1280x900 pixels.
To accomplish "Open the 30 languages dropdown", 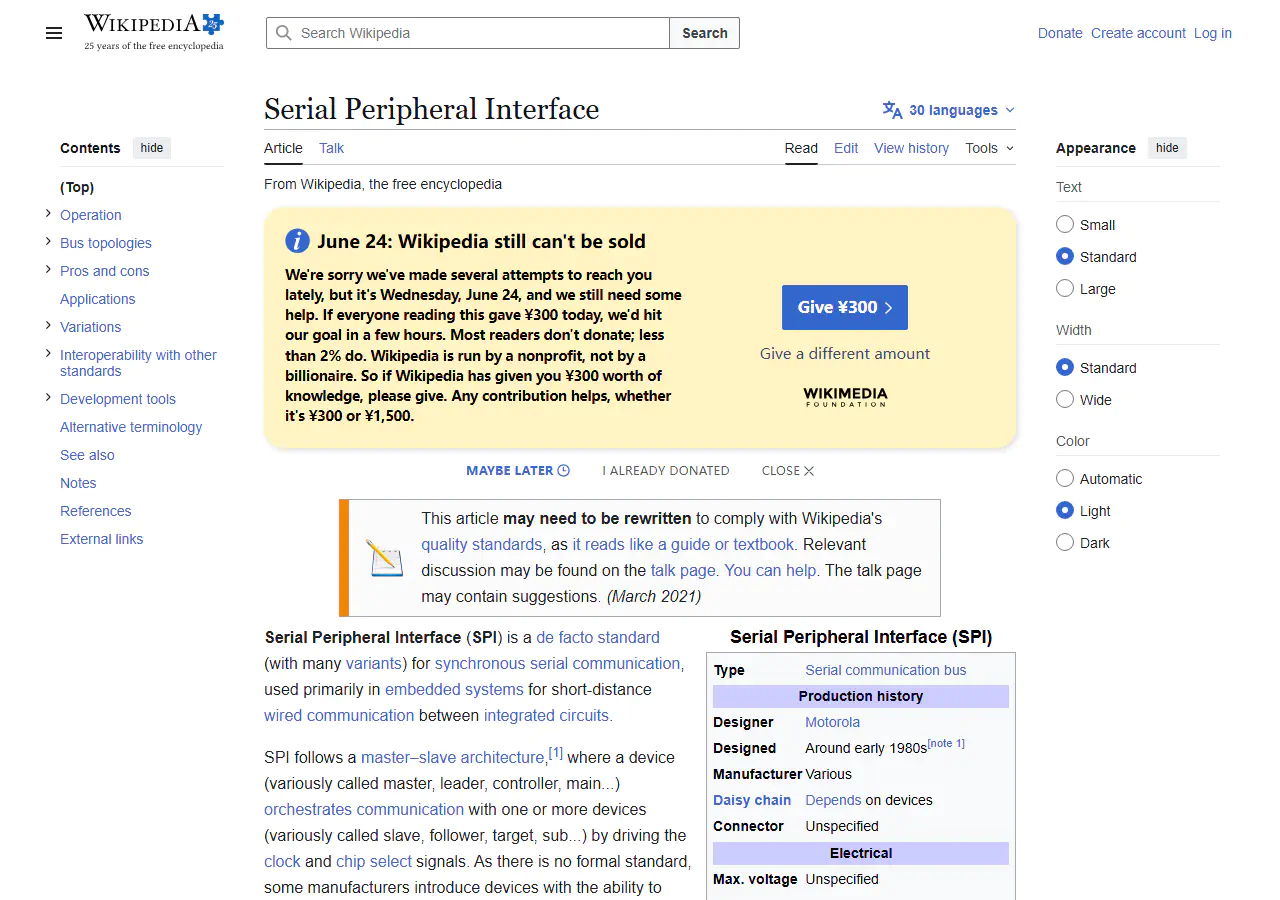I will click(x=948, y=110).
